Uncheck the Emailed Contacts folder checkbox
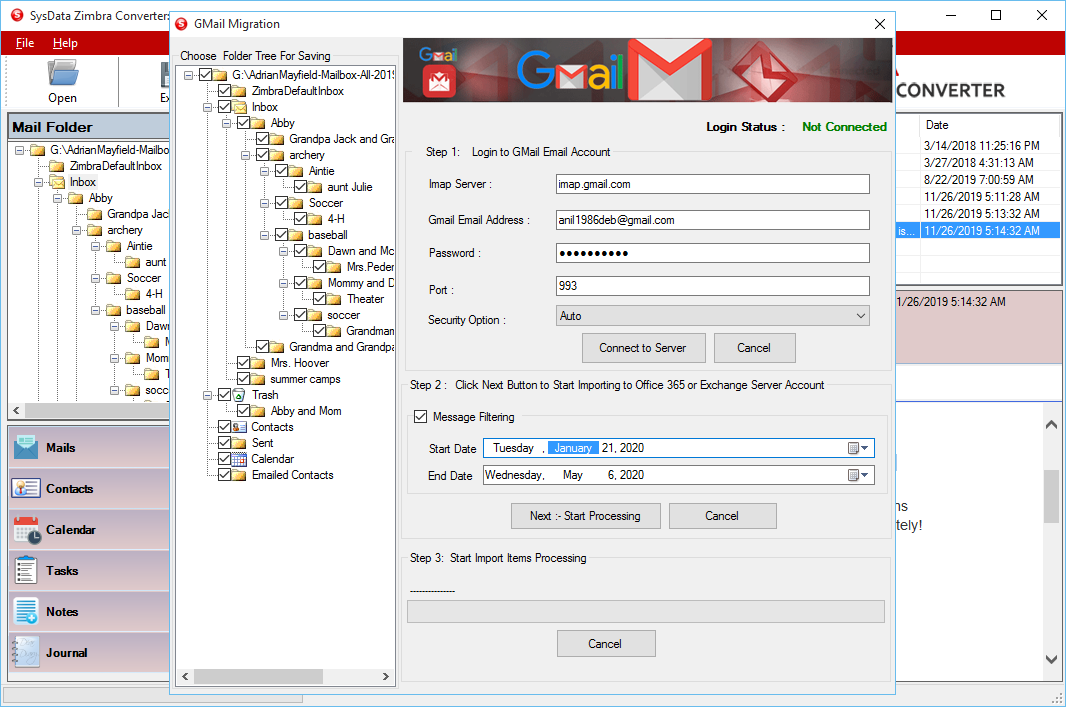Screen dimensions: 1066x707 pyautogui.click(x=224, y=475)
